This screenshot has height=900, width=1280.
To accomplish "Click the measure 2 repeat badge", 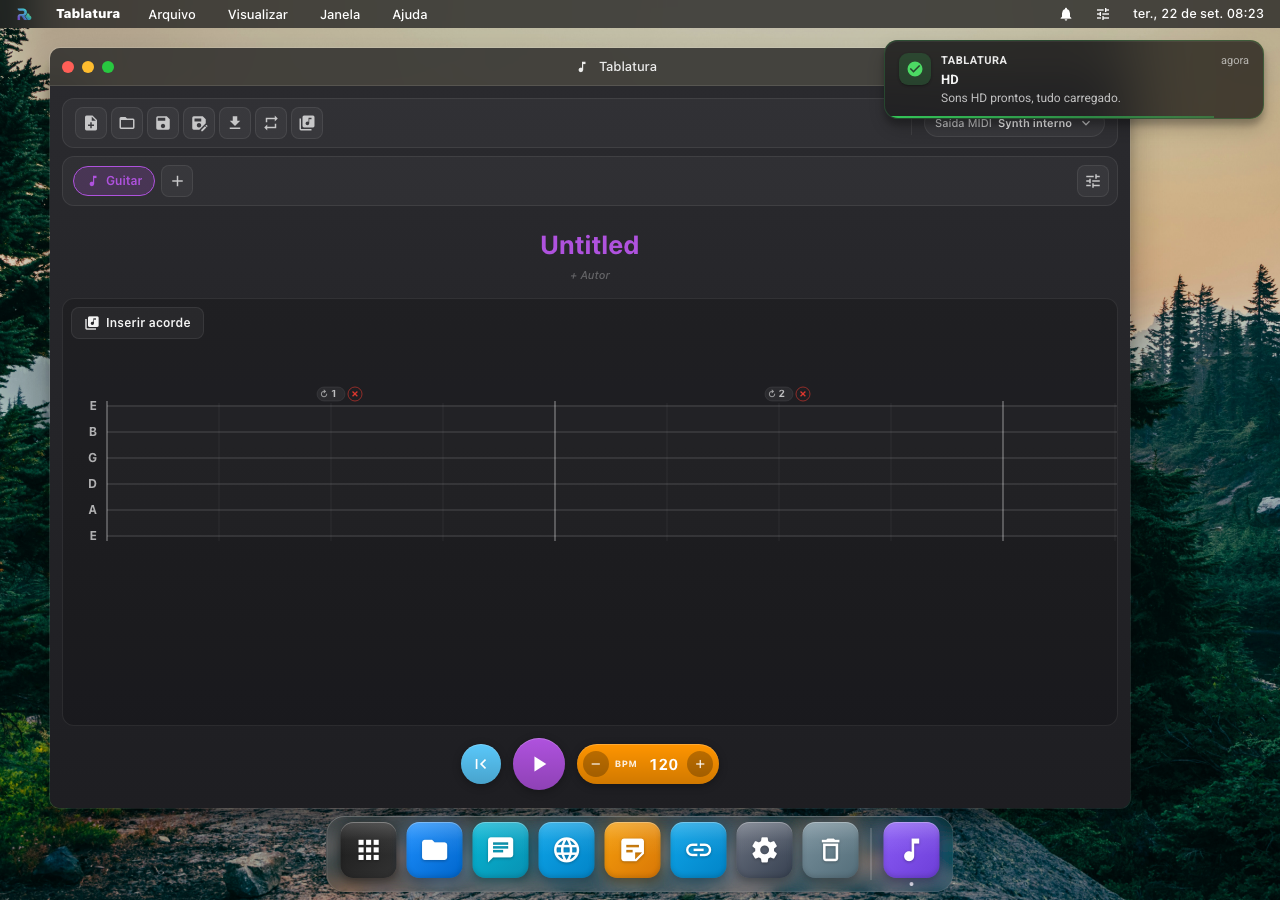I will point(779,394).
